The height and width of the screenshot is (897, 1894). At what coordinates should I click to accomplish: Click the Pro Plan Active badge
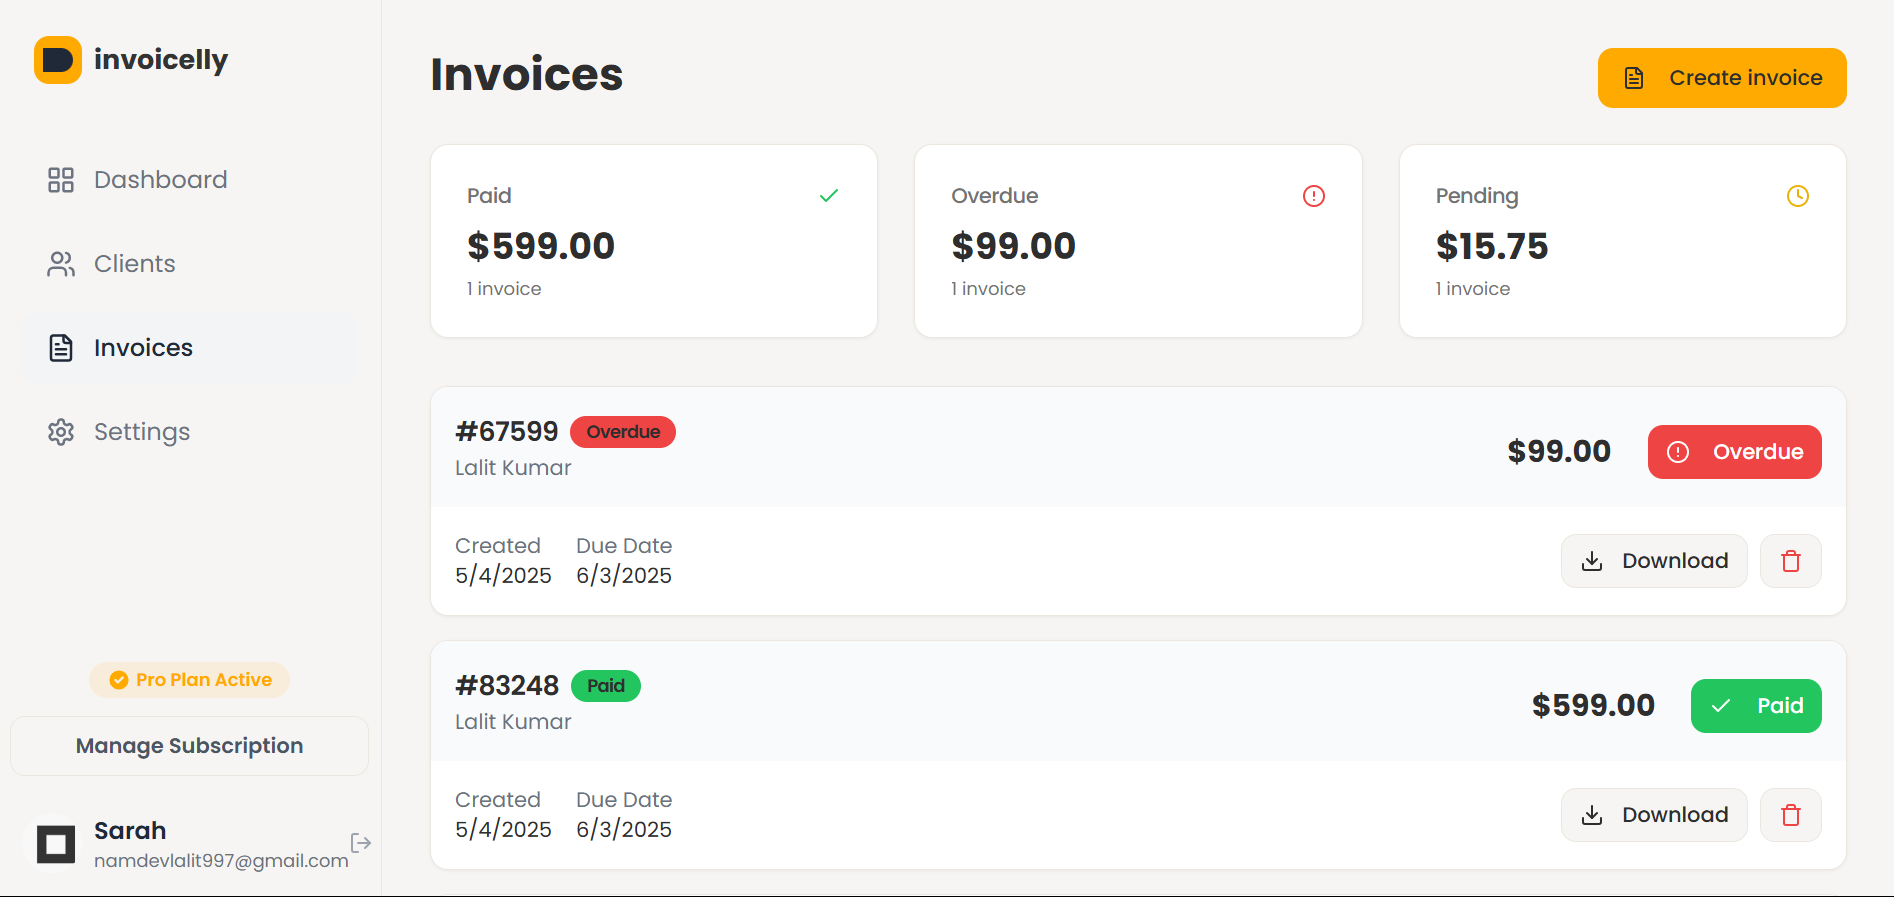pyautogui.click(x=190, y=680)
